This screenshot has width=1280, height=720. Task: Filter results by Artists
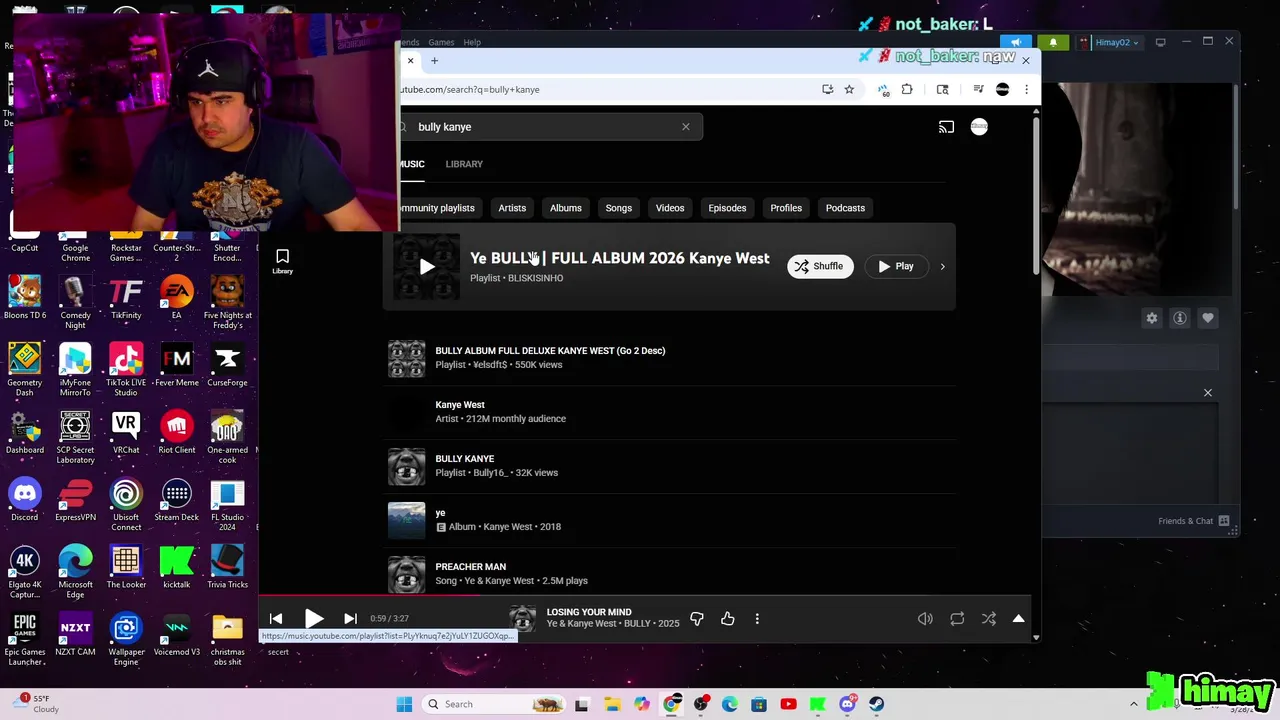pyautogui.click(x=512, y=208)
